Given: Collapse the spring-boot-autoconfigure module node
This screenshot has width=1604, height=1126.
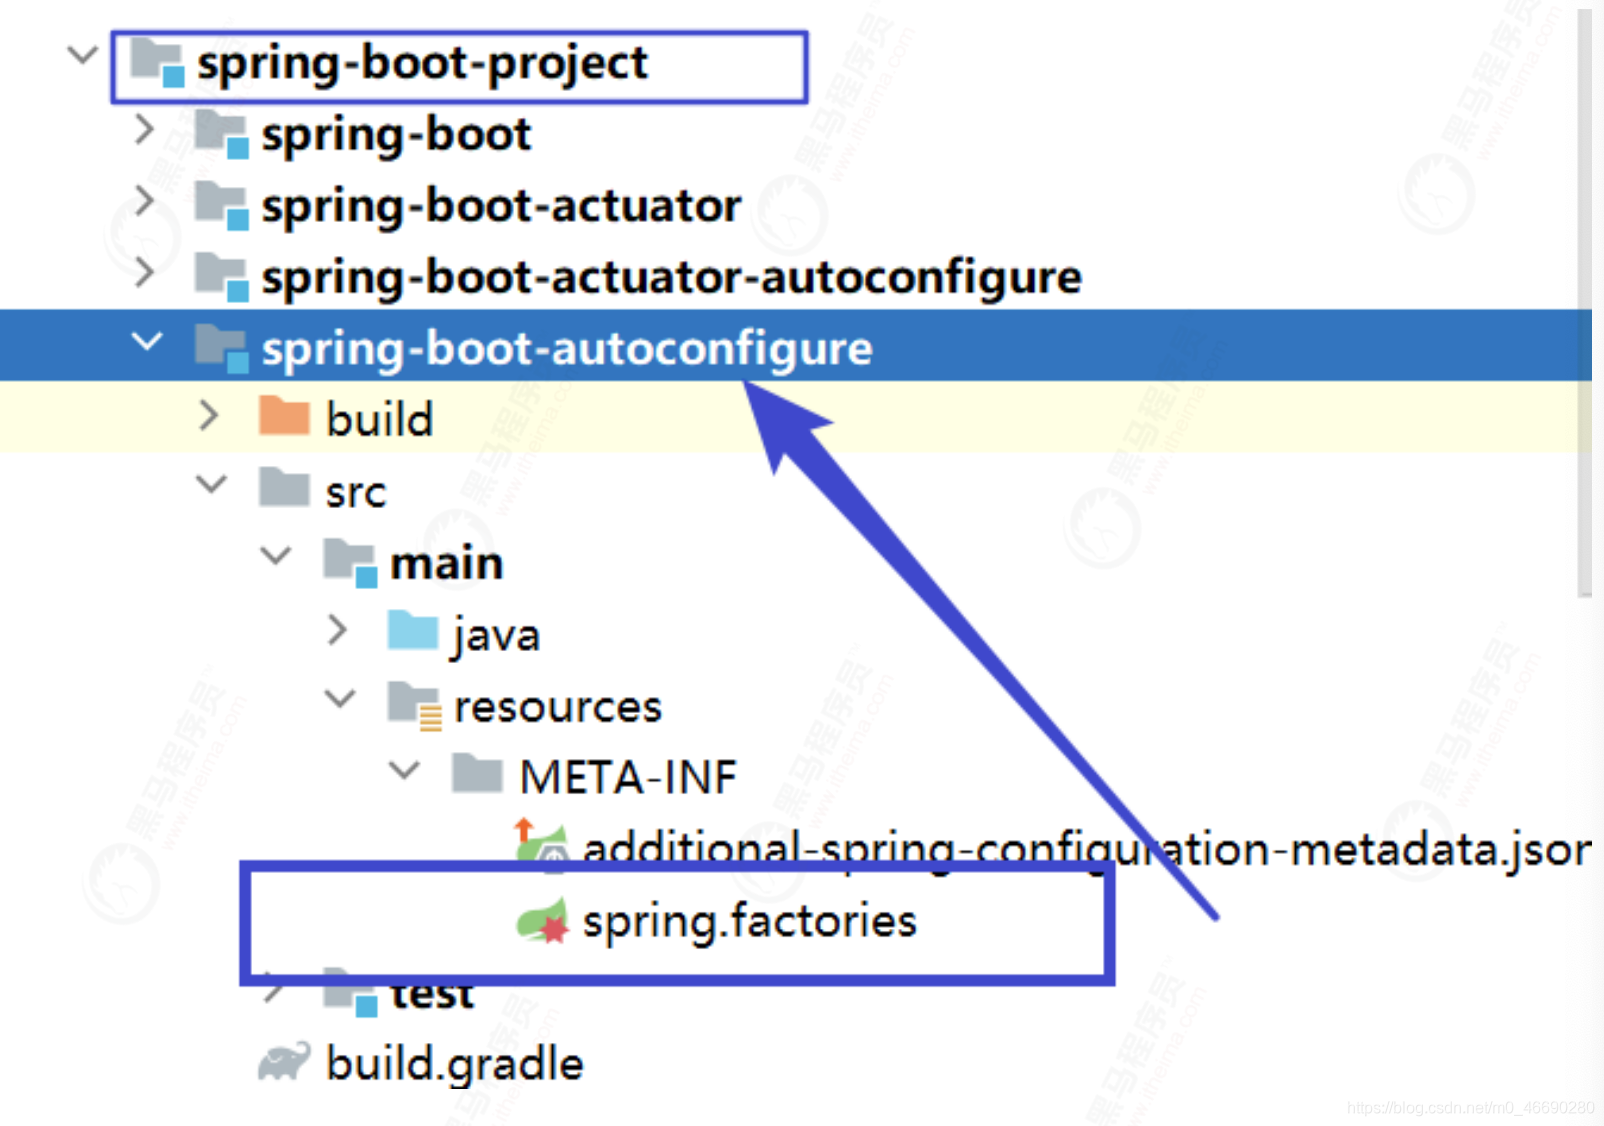Looking at the screenshot, I should pyautogui.click(x=147, y=341).
